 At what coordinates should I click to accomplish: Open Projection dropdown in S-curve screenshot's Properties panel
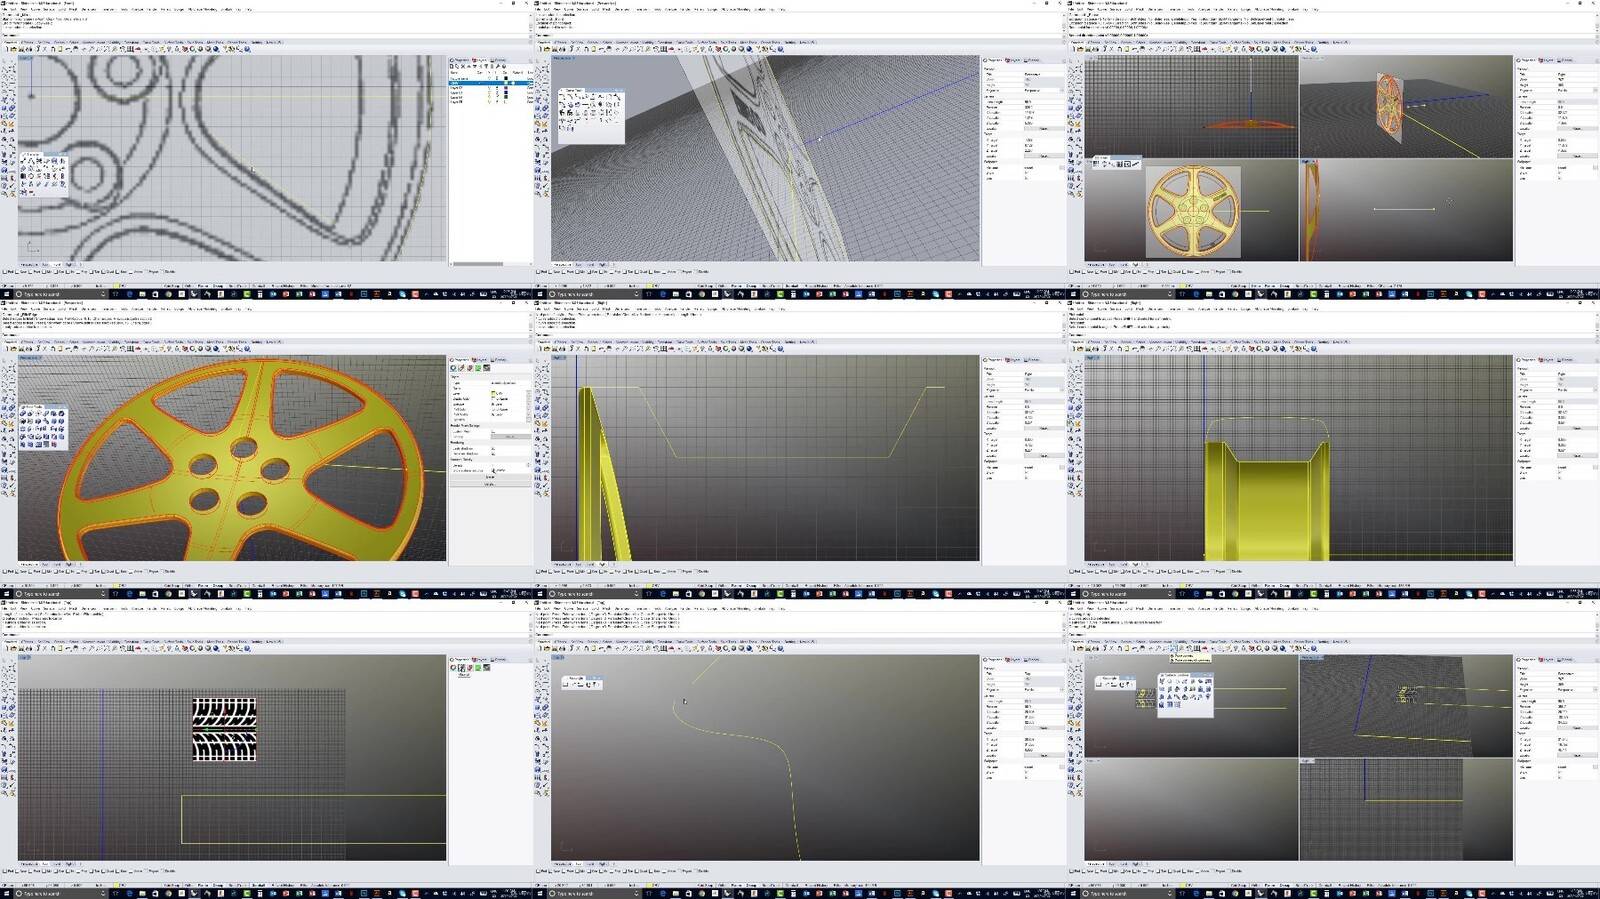[x=1044, y=690]
